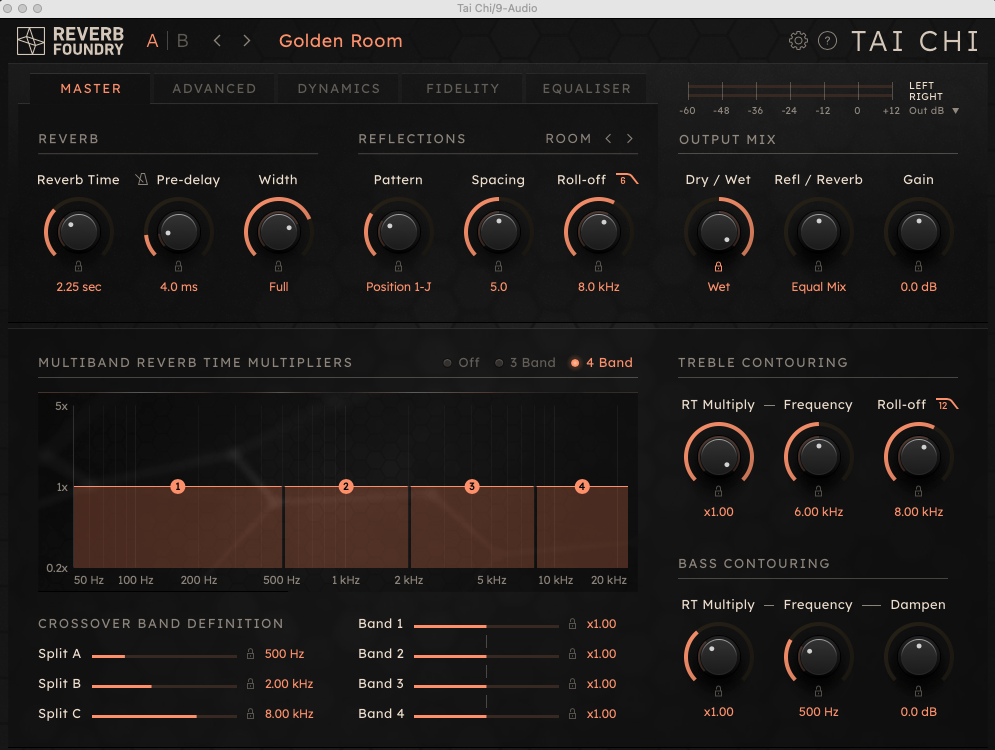Click the Full width value label
Viewport: 995px width, 750px height.
click(x=279, y=287)
